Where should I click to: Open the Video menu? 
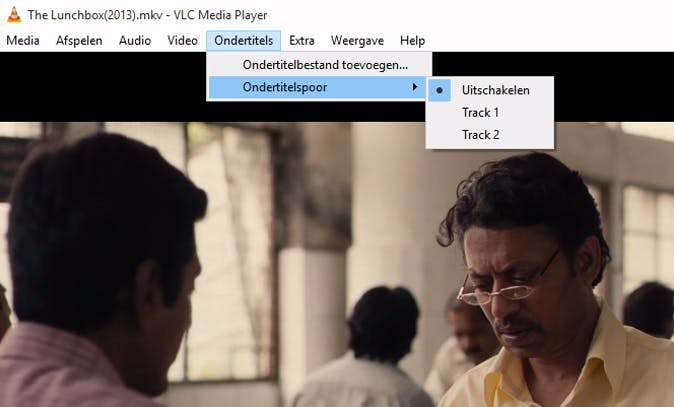(x=182, y=40)
